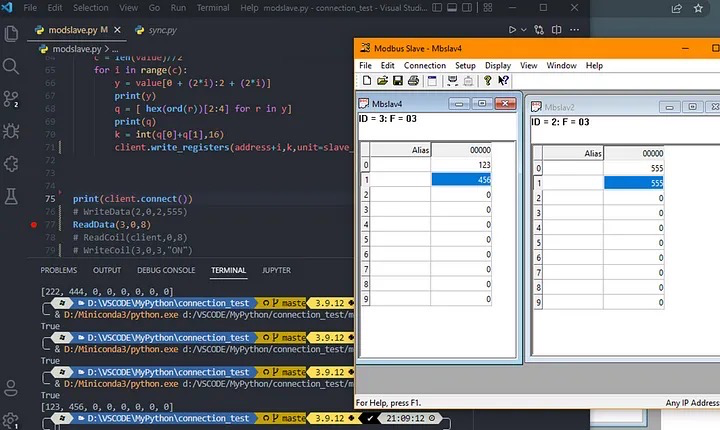Image resolution: width=720 pixels, height=430 pixels.
Task: Open the Testing flask view
Action: (11, 196)
